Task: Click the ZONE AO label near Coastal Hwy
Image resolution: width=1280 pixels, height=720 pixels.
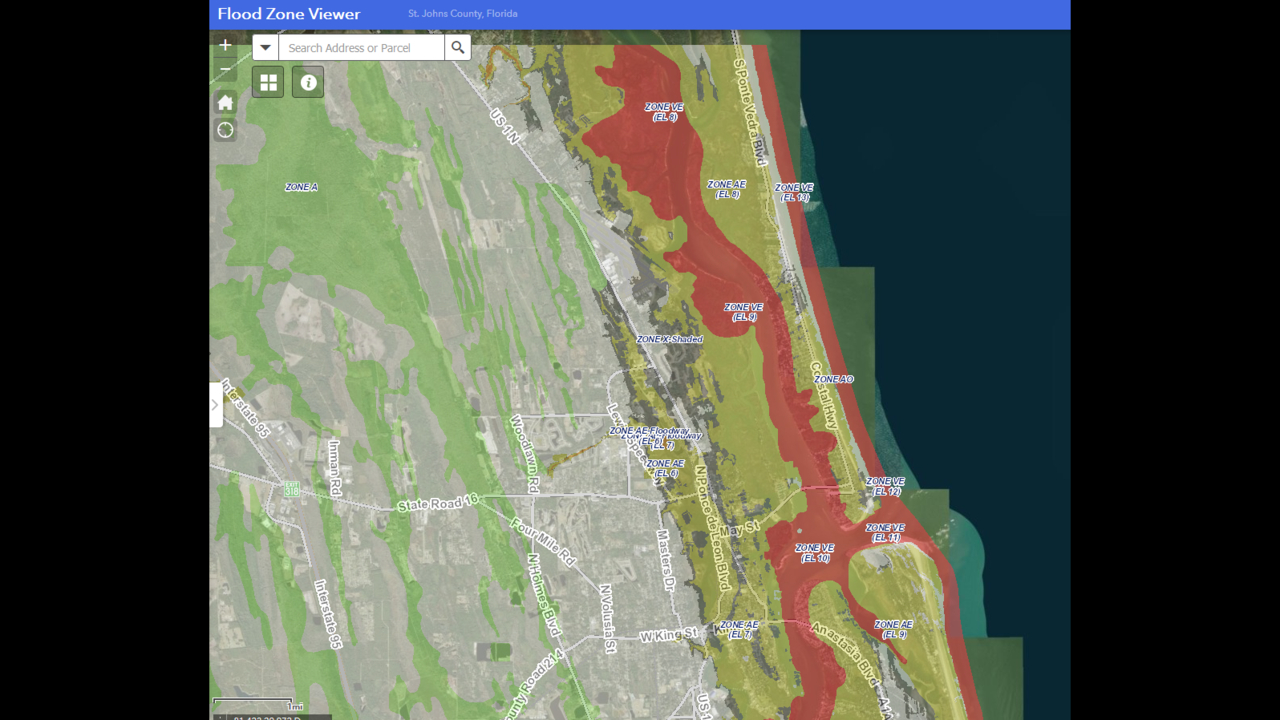Action: (x=833, y=380)
